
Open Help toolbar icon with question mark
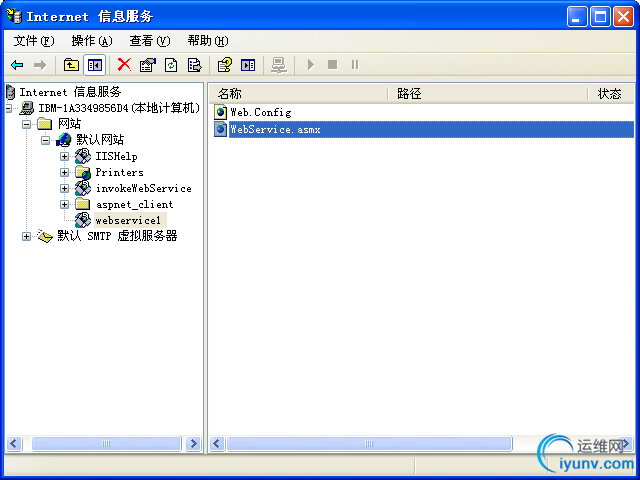click(224, 65)
